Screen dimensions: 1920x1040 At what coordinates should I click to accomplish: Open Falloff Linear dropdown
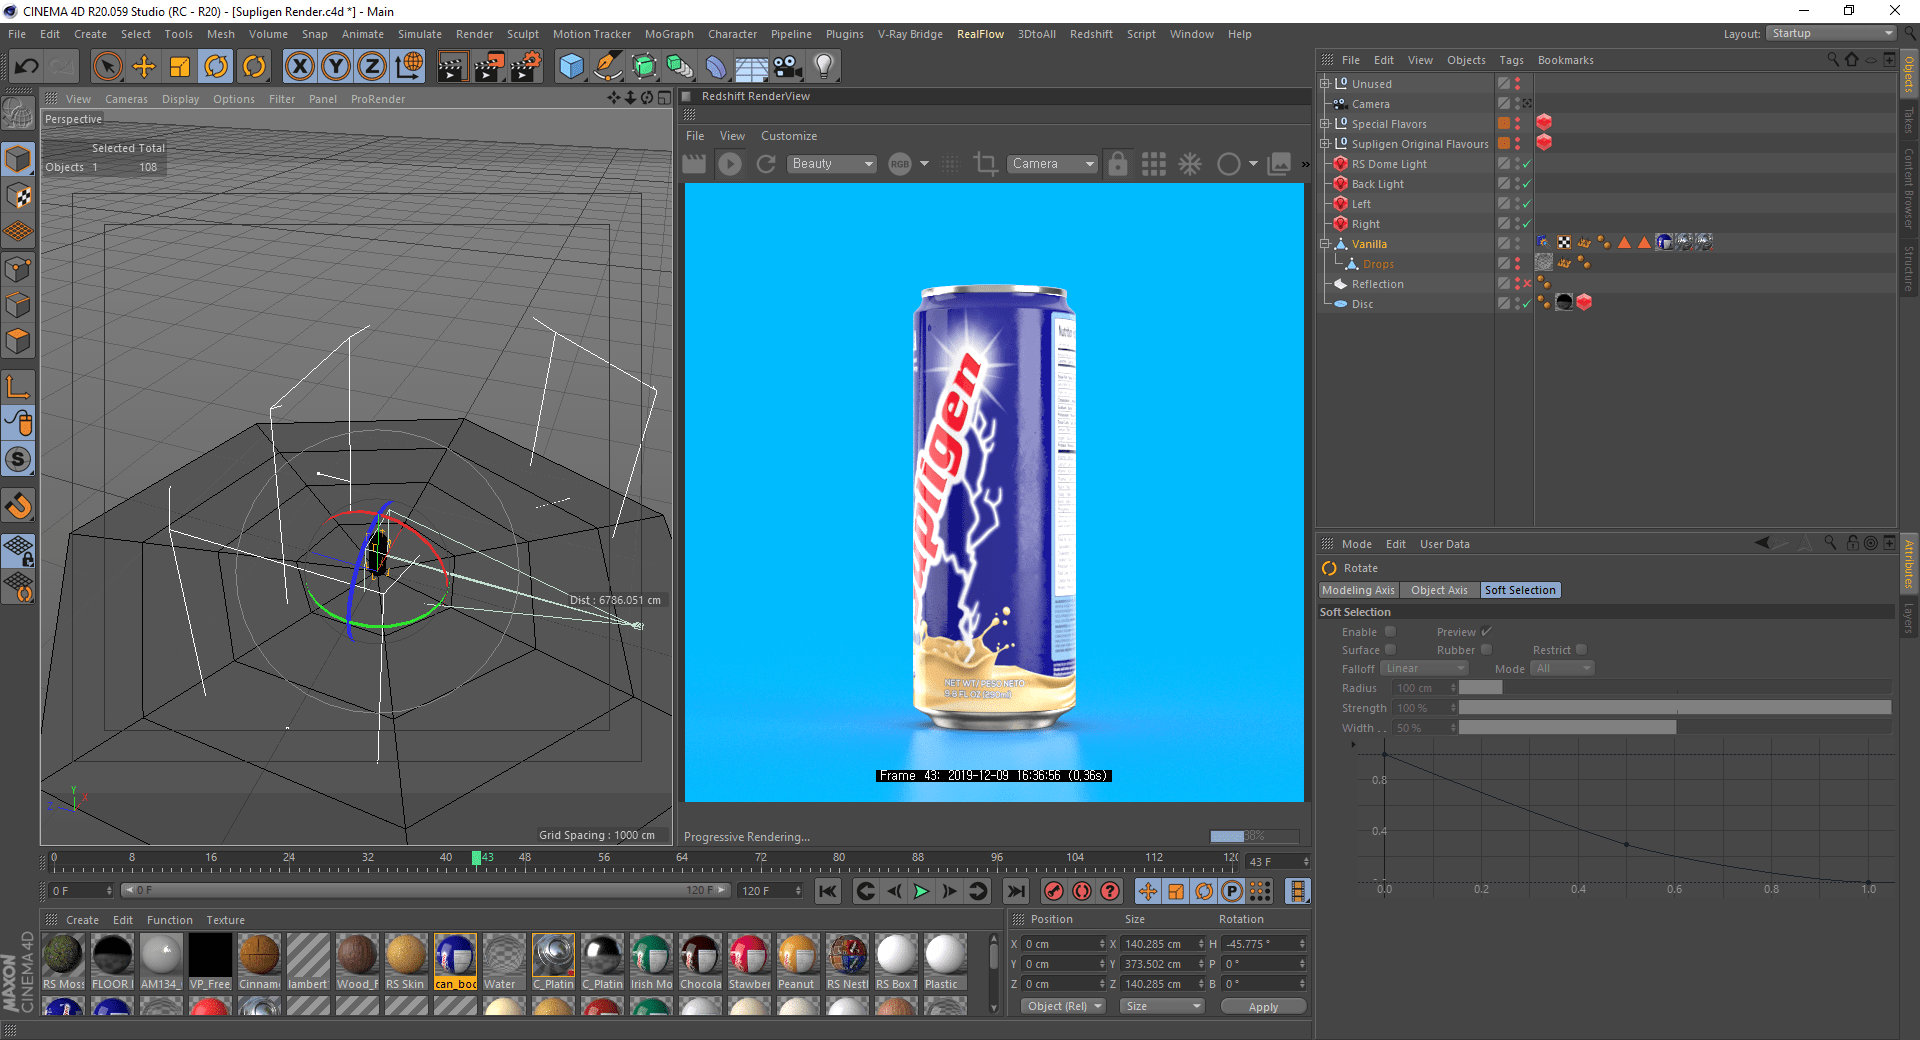(x=1424, y=669)
